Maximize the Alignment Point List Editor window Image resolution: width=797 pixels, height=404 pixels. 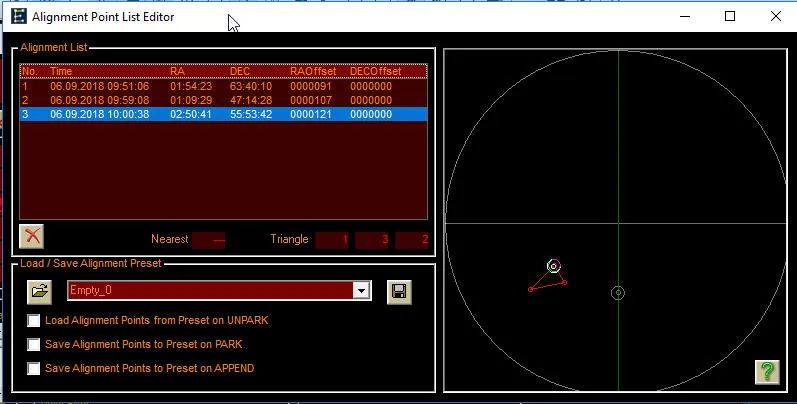730,17
